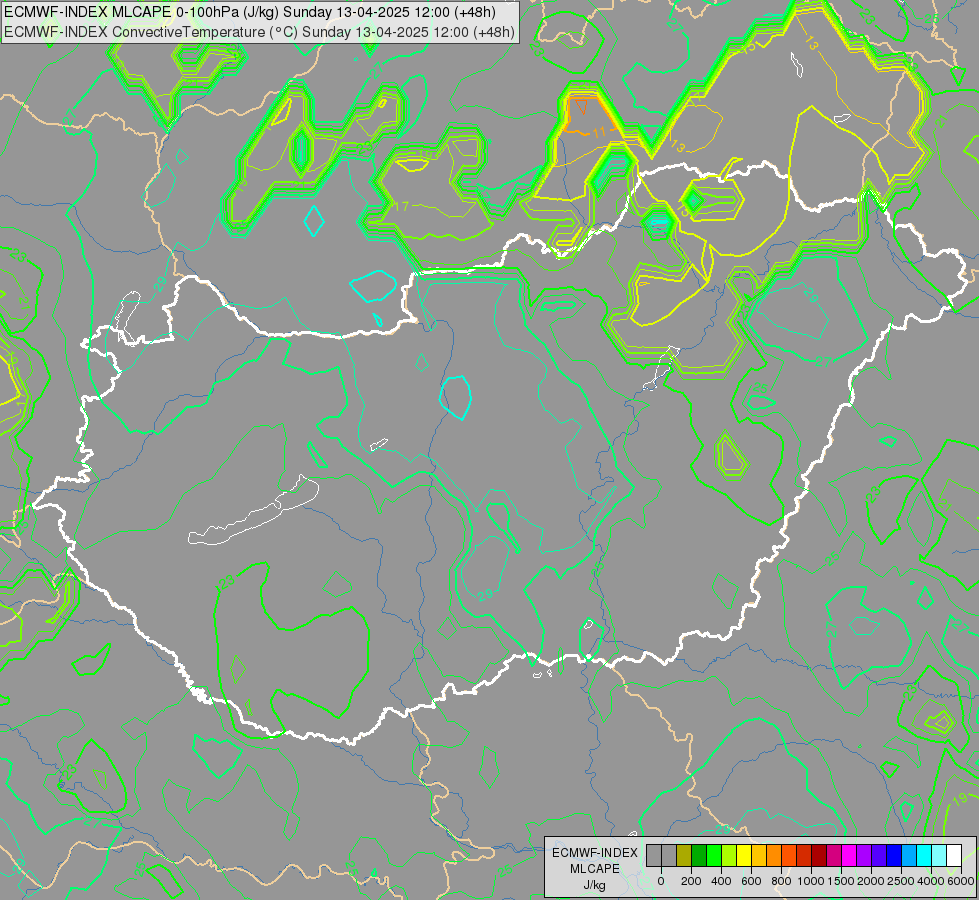
Task: Click the ConvectiveTemperature title line
Action: (260, 32)
